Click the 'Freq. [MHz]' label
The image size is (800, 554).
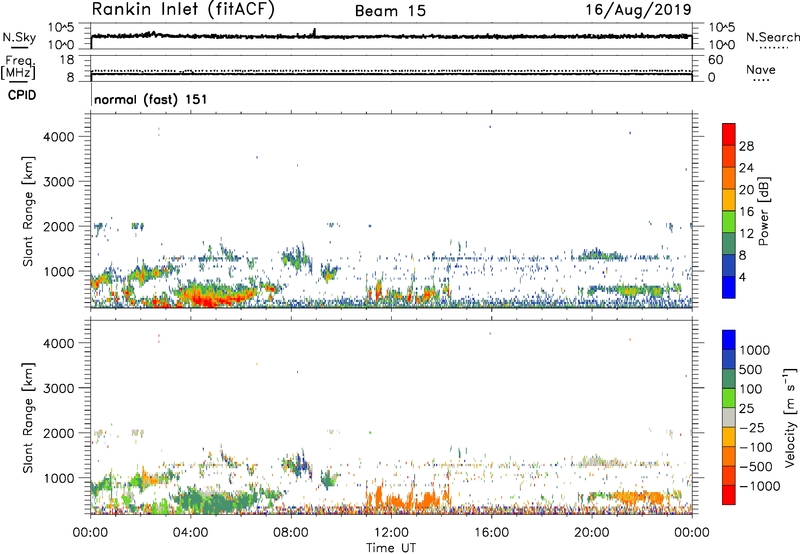(18, 68)
